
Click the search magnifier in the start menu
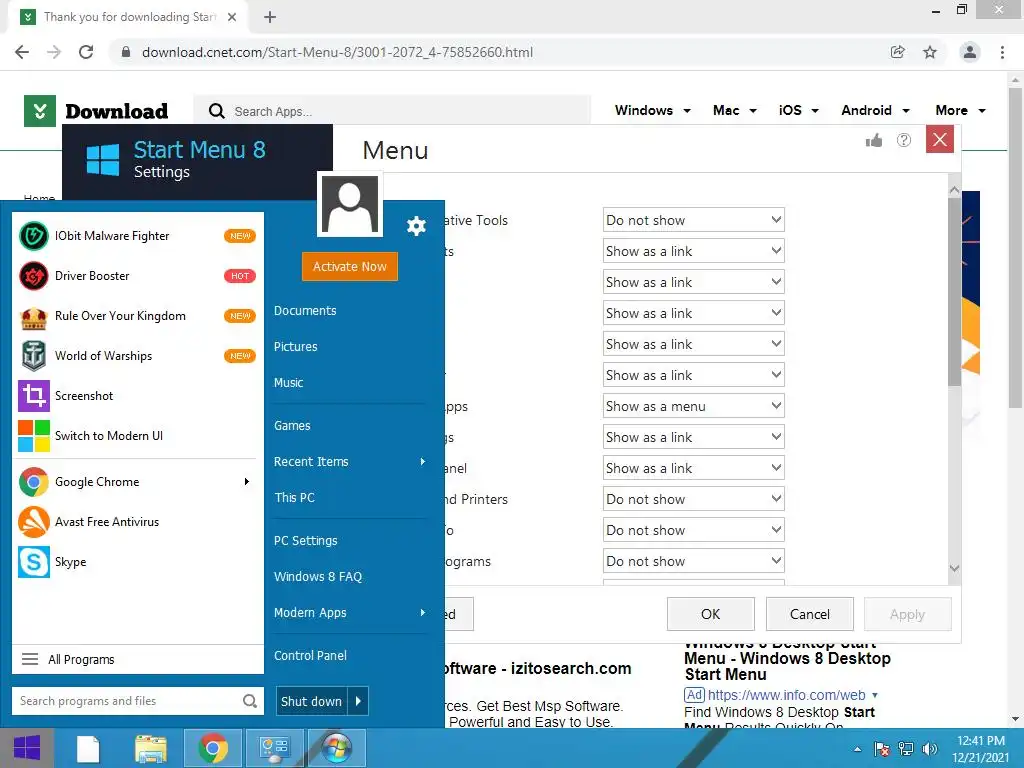coord(249,701)
